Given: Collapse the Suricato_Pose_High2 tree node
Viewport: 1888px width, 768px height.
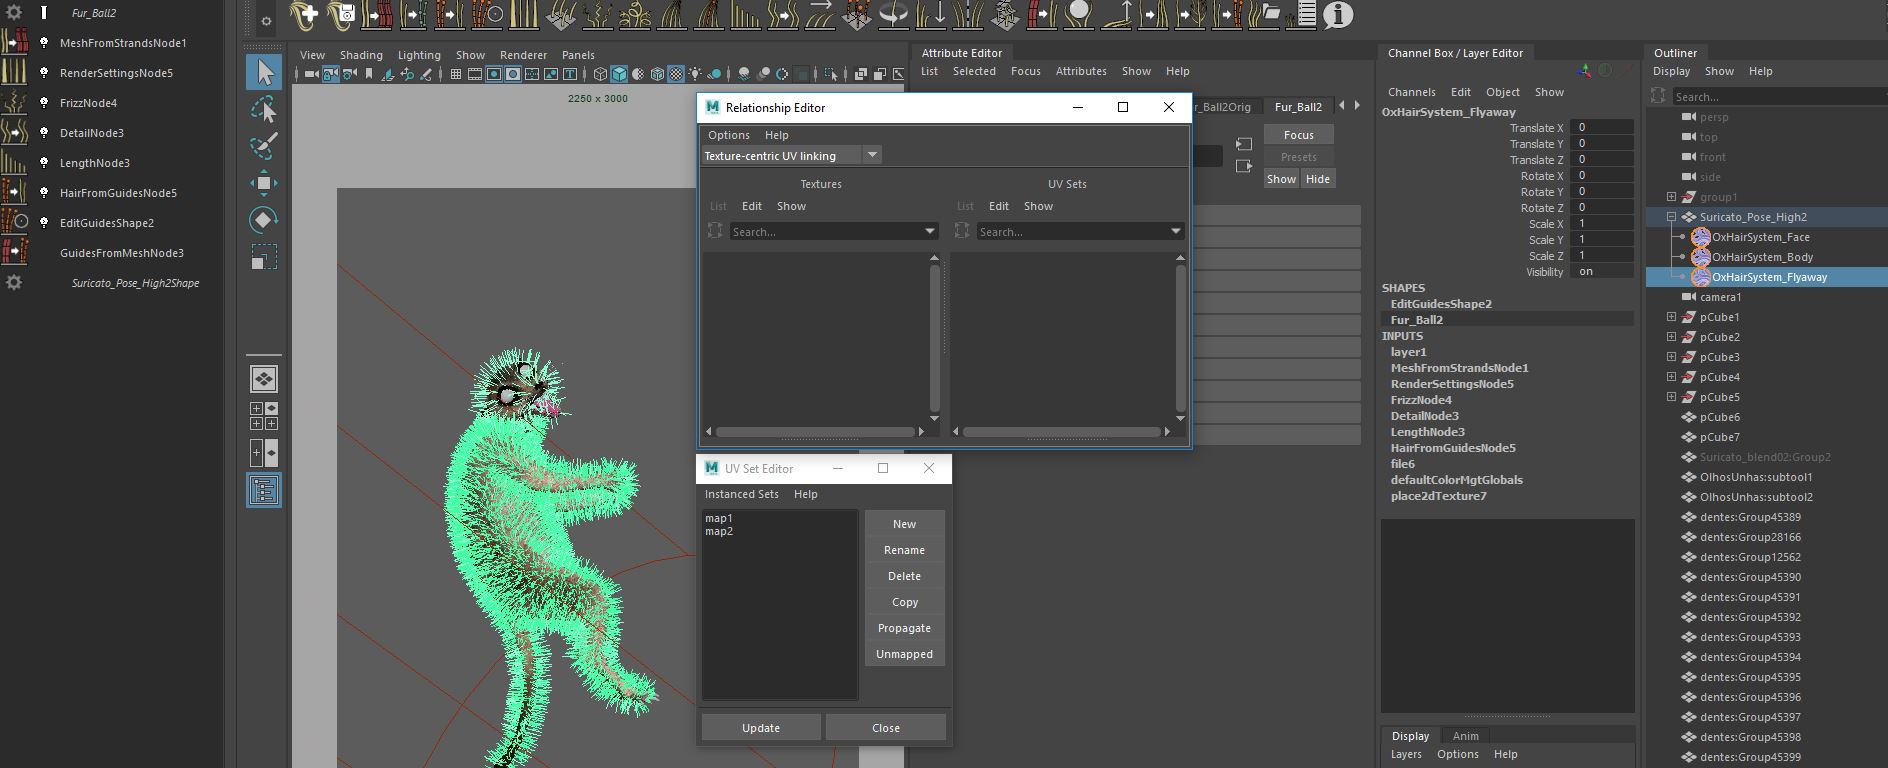Looking at the screenshot, I should 1671,217.
